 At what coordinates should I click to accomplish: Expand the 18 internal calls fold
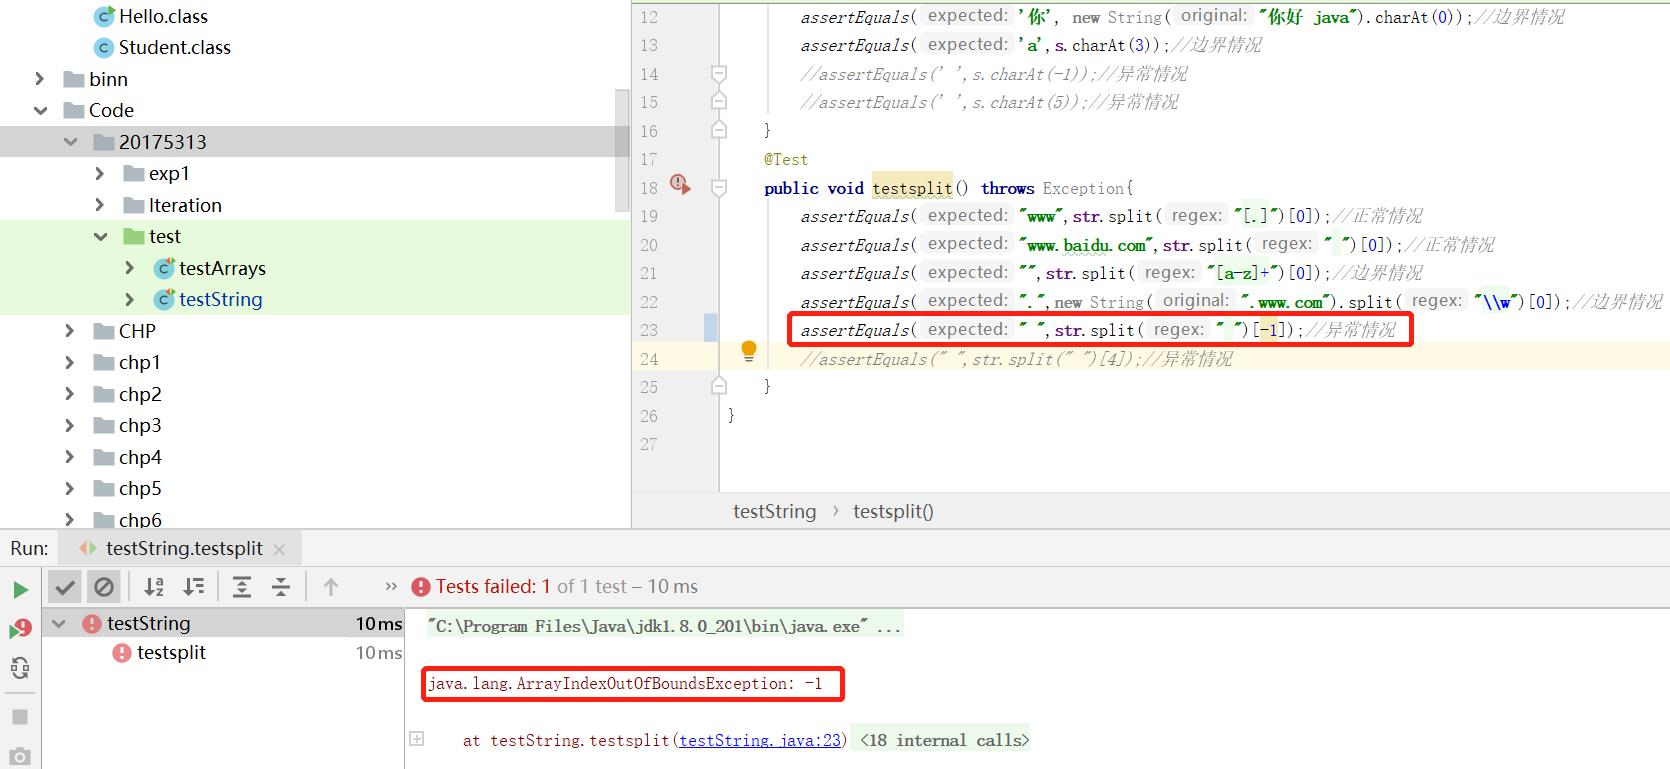click(944, 740)
